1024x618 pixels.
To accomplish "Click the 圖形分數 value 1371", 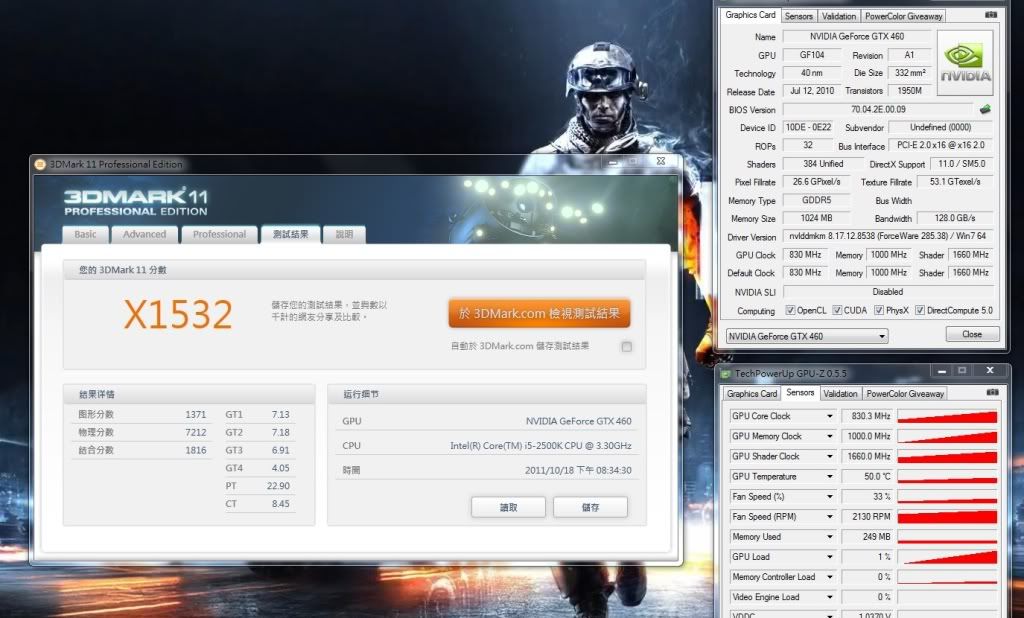I will [195, 415].
